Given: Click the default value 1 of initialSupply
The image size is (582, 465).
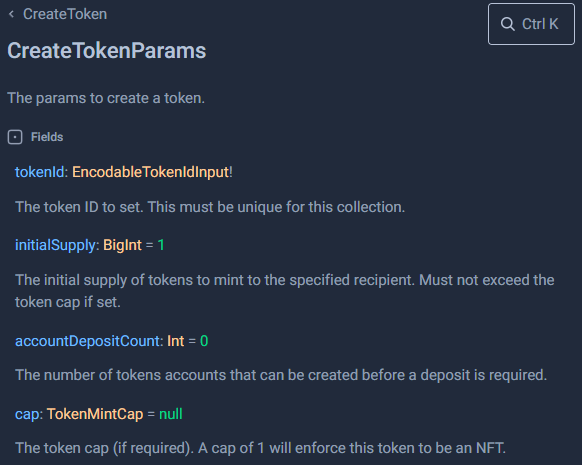Looking at the screenshot, I should click(x=161, y=245).
